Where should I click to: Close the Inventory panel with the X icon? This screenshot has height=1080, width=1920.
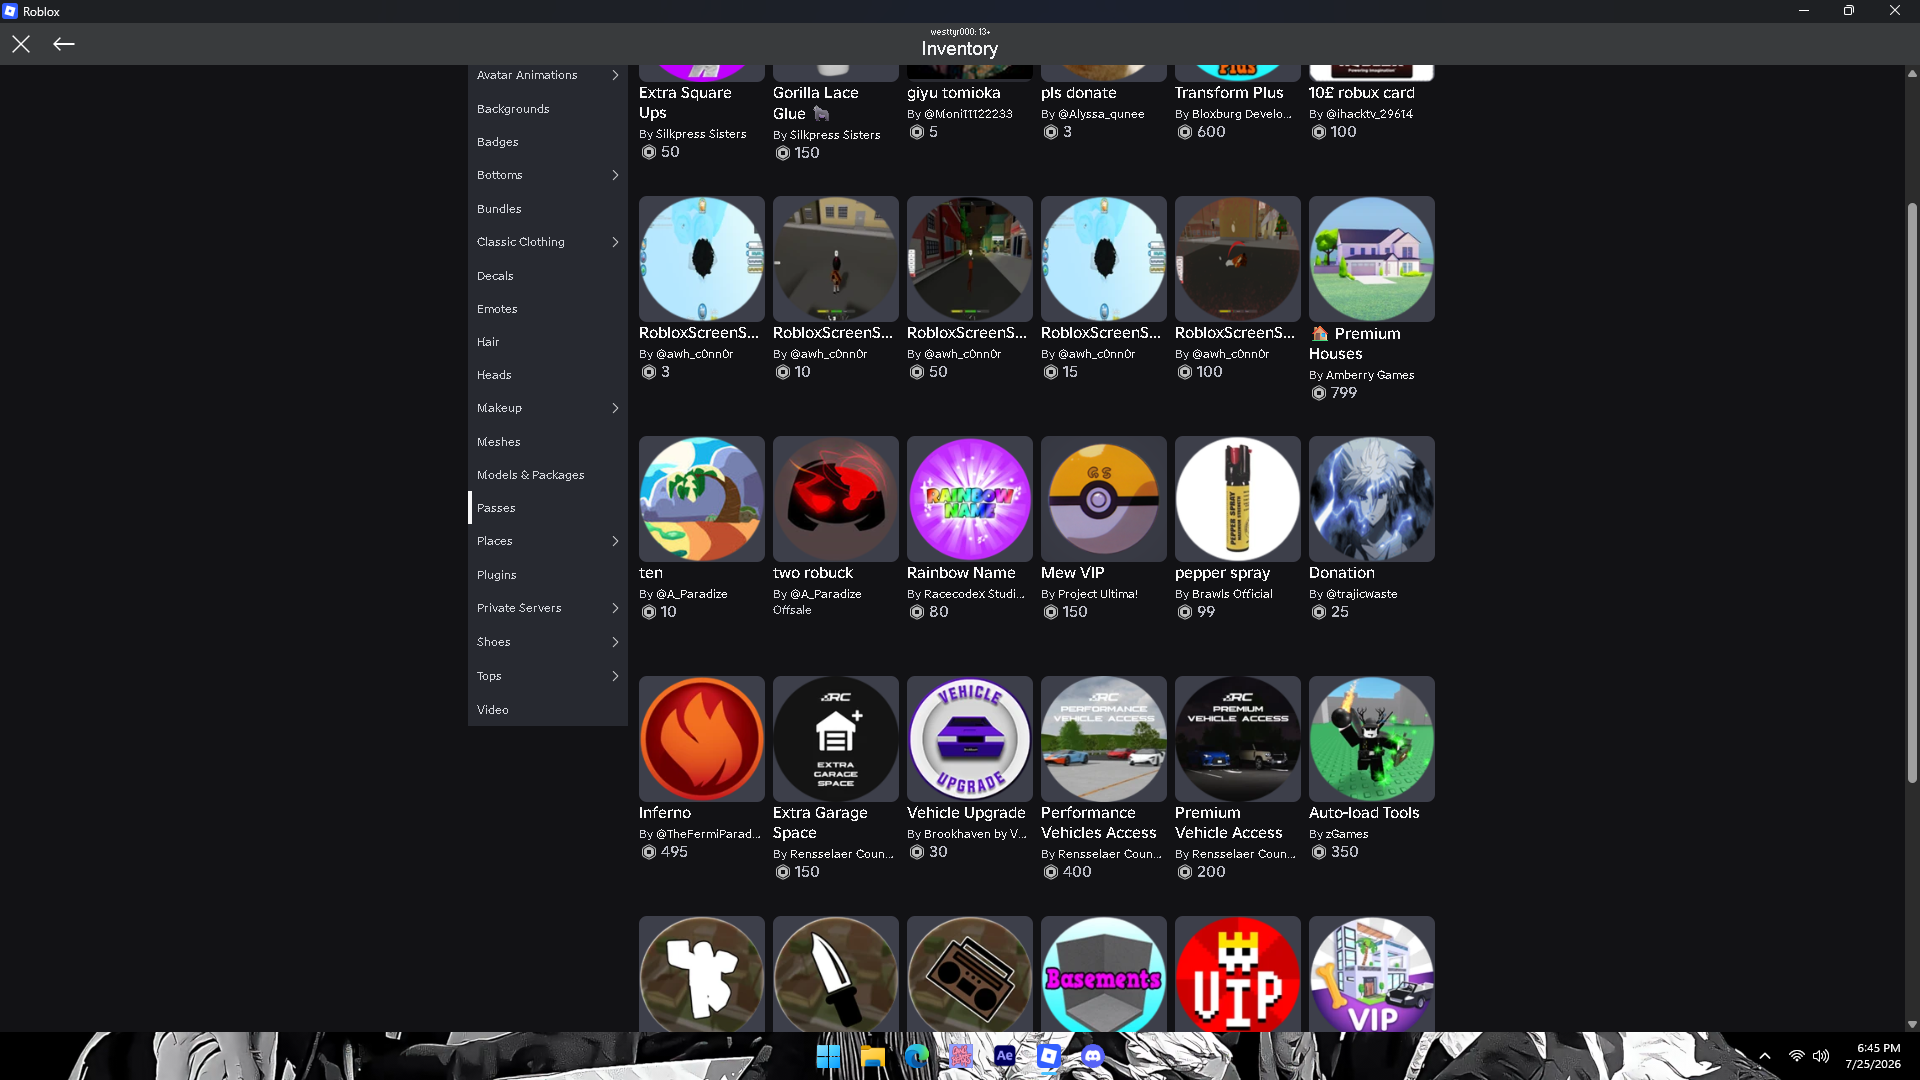[21, 44]
